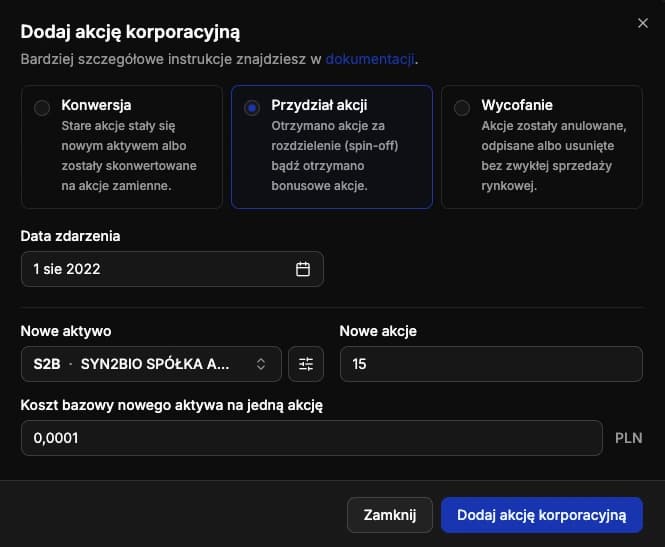Click the up-down chevron in the S2B selector
665x547 pixels.
(x=261, y=364)
